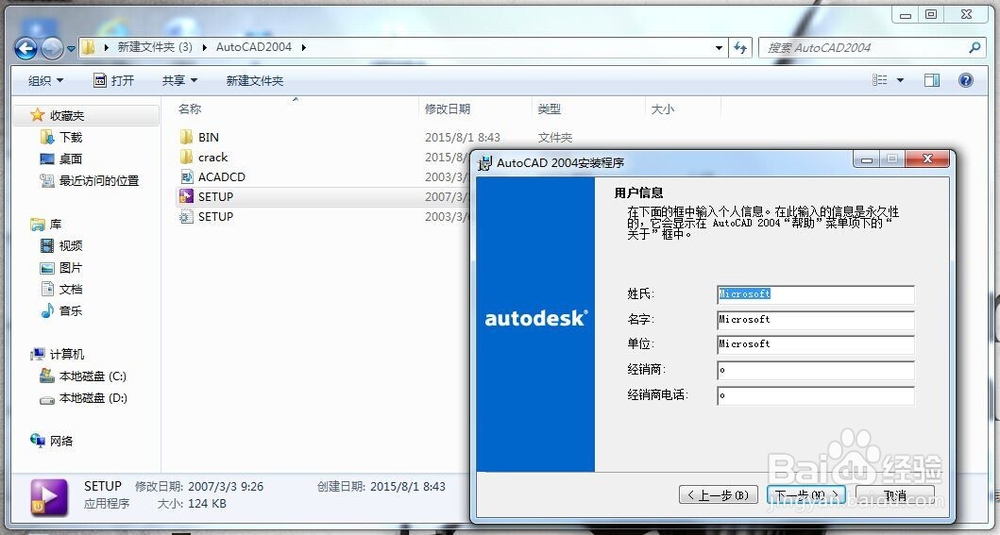Screen dimensions: 1000x535
Task: Click the 下一步(N) next button
Action: point(807,495)
